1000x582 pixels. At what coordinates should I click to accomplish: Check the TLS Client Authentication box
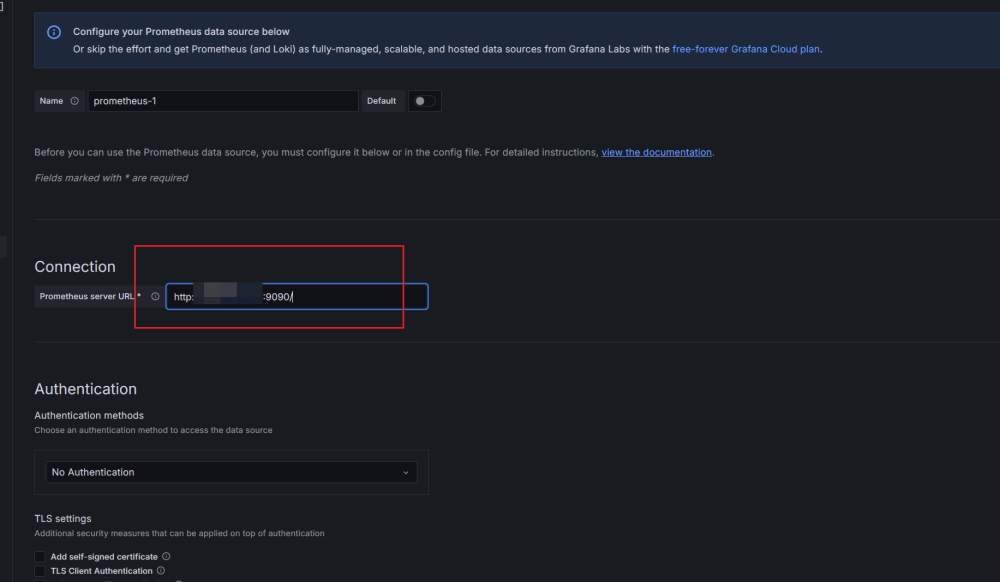pos(40,571)
